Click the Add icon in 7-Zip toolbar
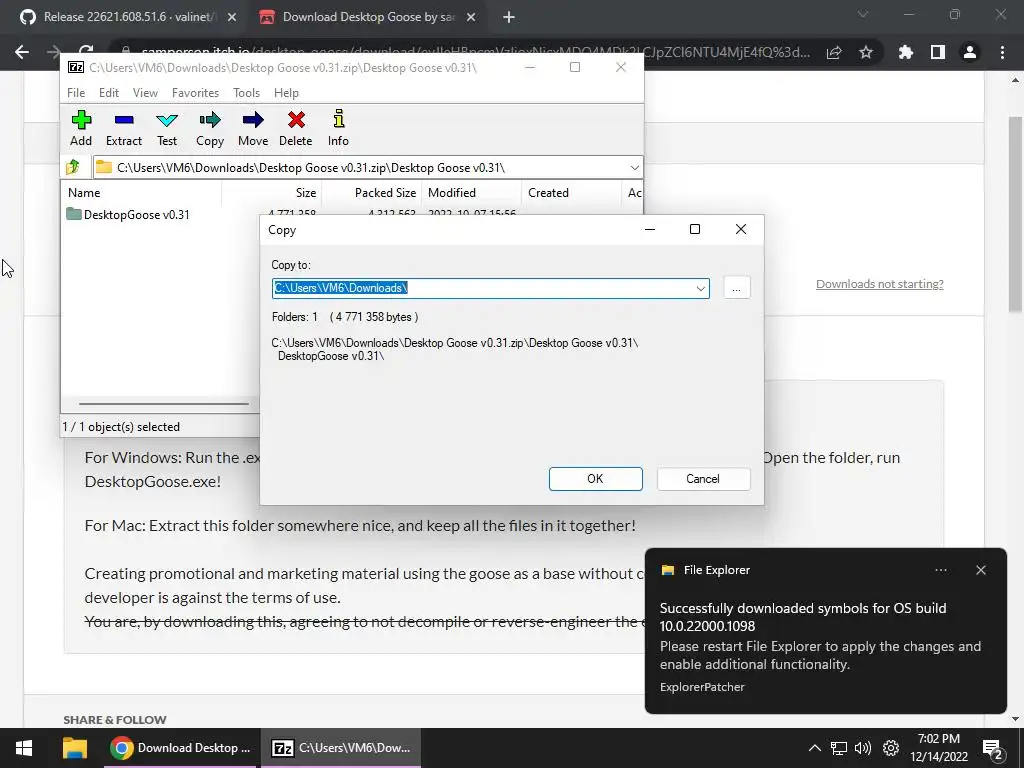This screenshot has height=768, width=1024. coord(81,128)
